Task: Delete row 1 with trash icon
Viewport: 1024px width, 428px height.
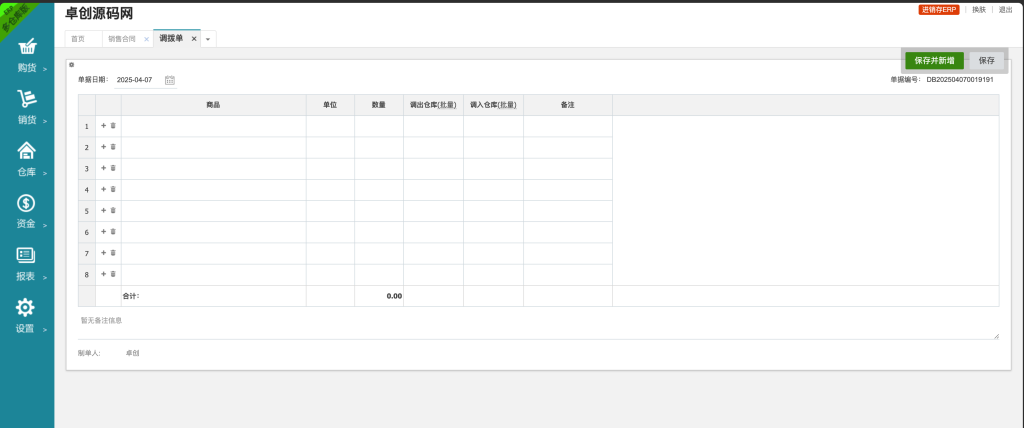Action: [113, 125]
